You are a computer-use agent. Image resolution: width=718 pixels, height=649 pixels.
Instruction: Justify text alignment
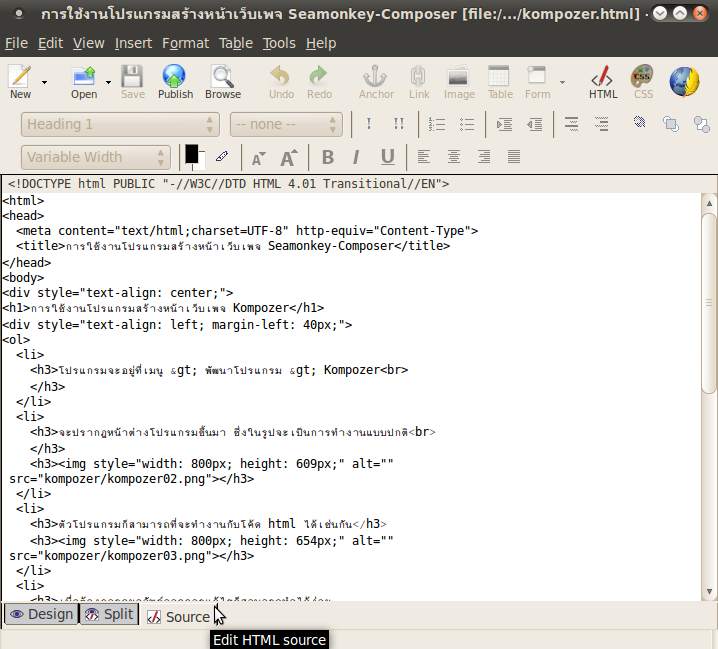(x=514, y=157)
